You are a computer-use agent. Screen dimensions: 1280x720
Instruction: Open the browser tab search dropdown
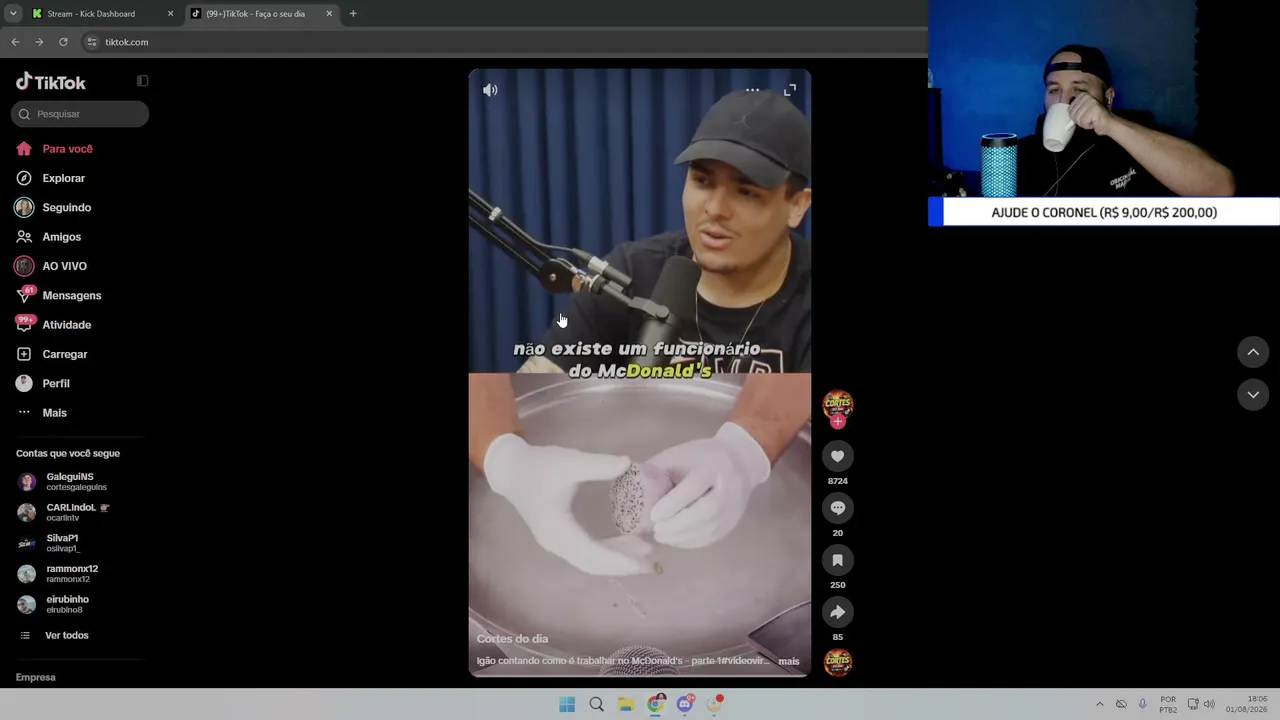pos(13,14)
